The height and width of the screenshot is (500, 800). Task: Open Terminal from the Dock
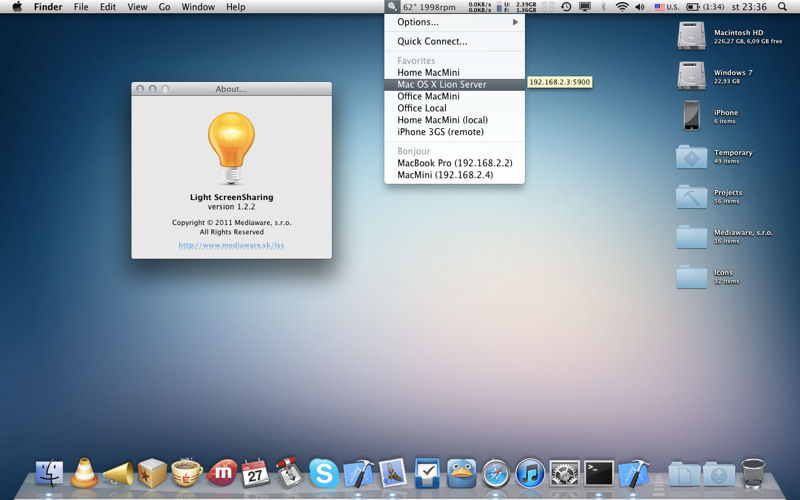click(x=598, y=473)
